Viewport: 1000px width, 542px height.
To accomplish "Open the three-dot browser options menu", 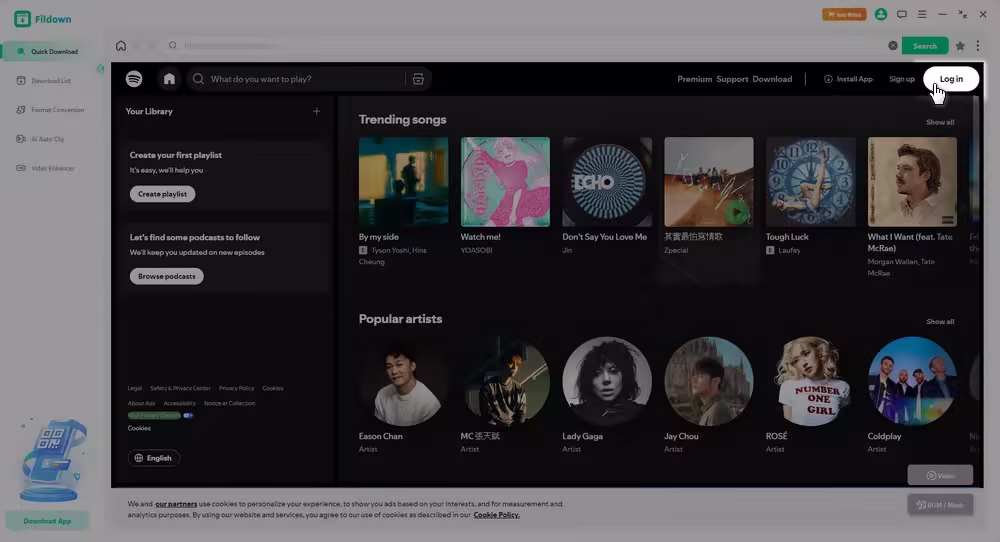I will [x=978, y=45].
